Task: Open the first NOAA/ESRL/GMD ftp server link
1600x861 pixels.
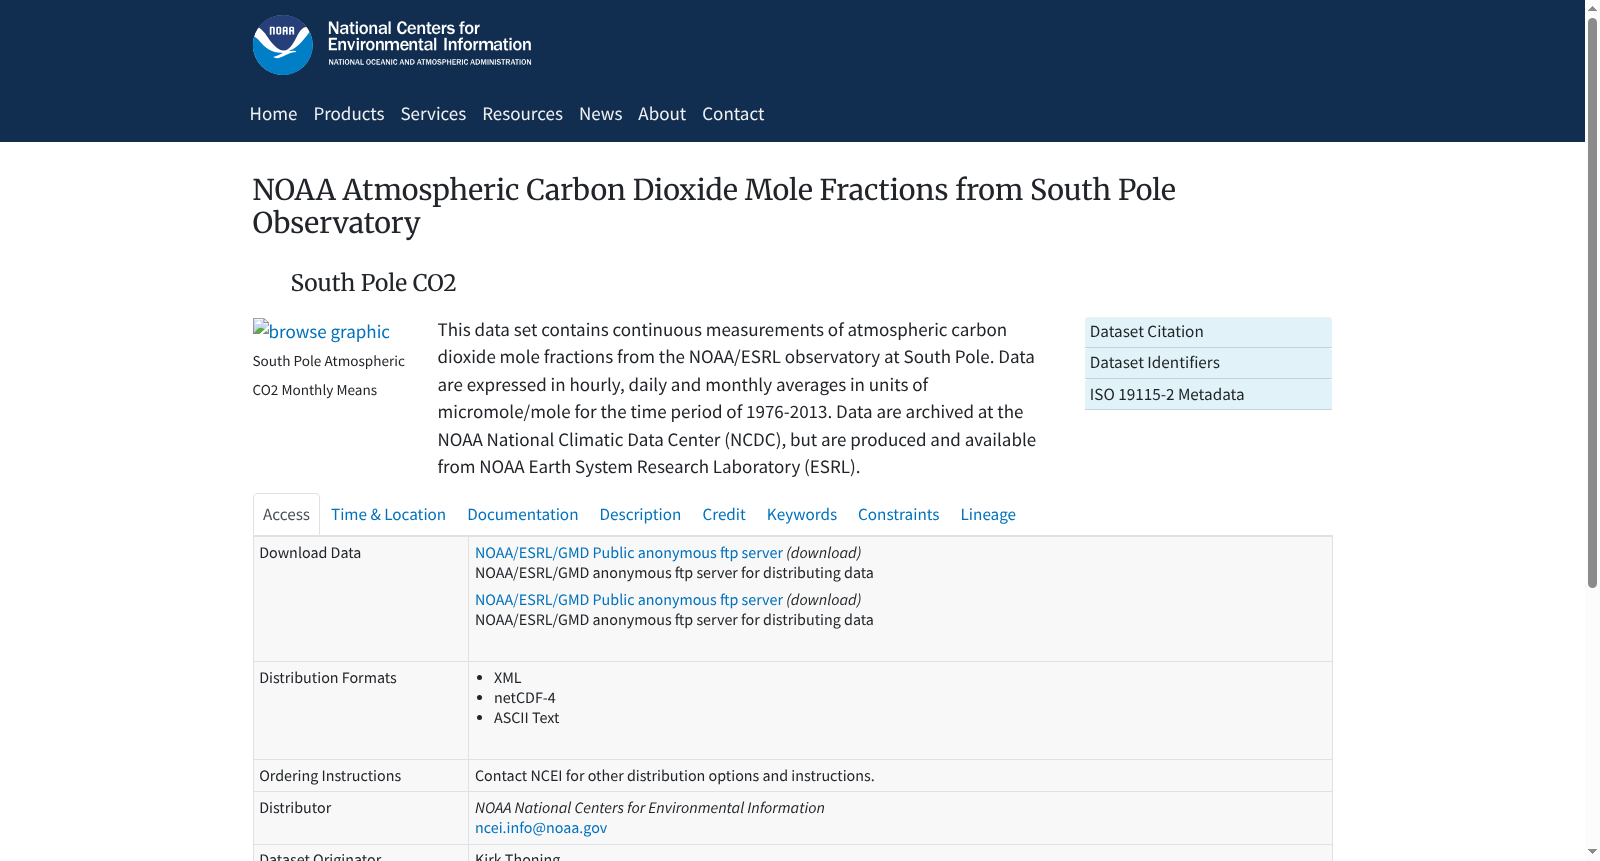Action: tap(629, 553)
